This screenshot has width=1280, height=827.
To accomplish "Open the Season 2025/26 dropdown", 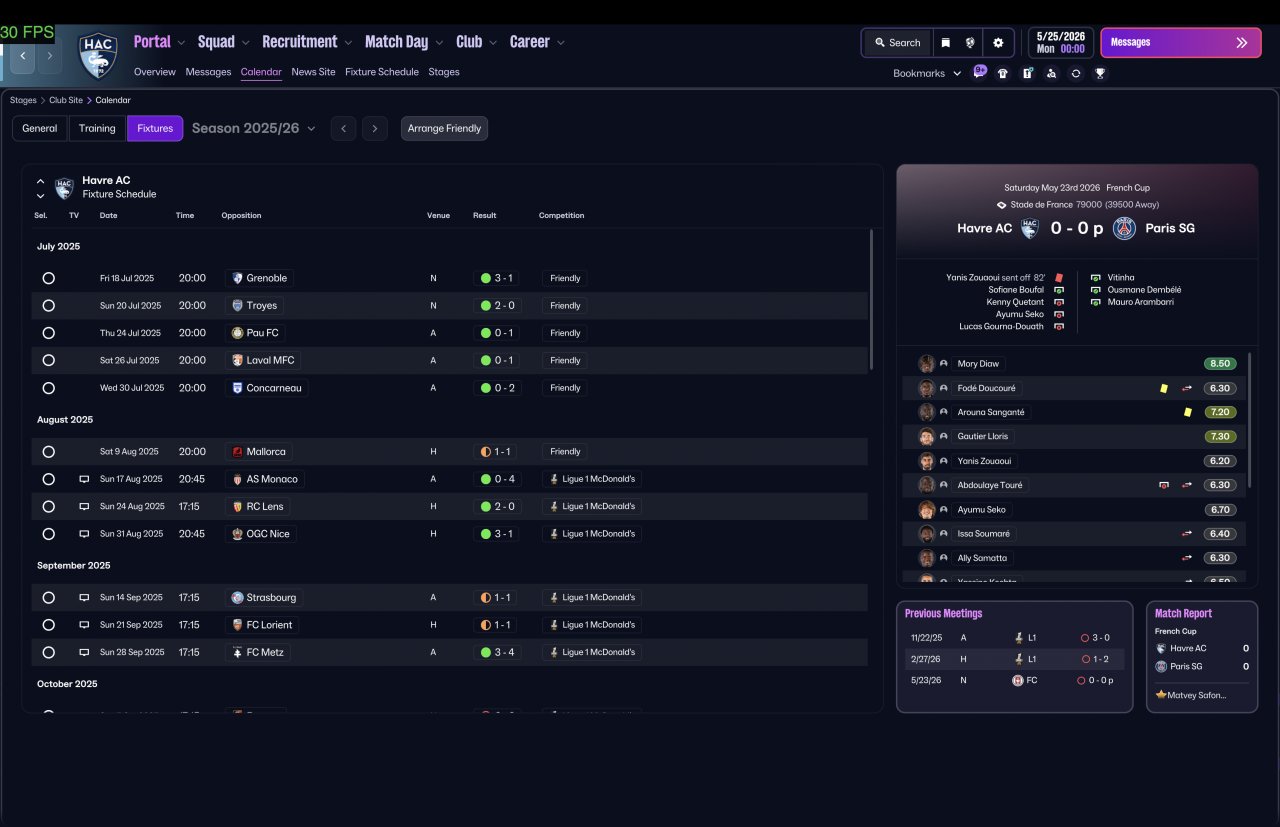I will pos(254,128).
